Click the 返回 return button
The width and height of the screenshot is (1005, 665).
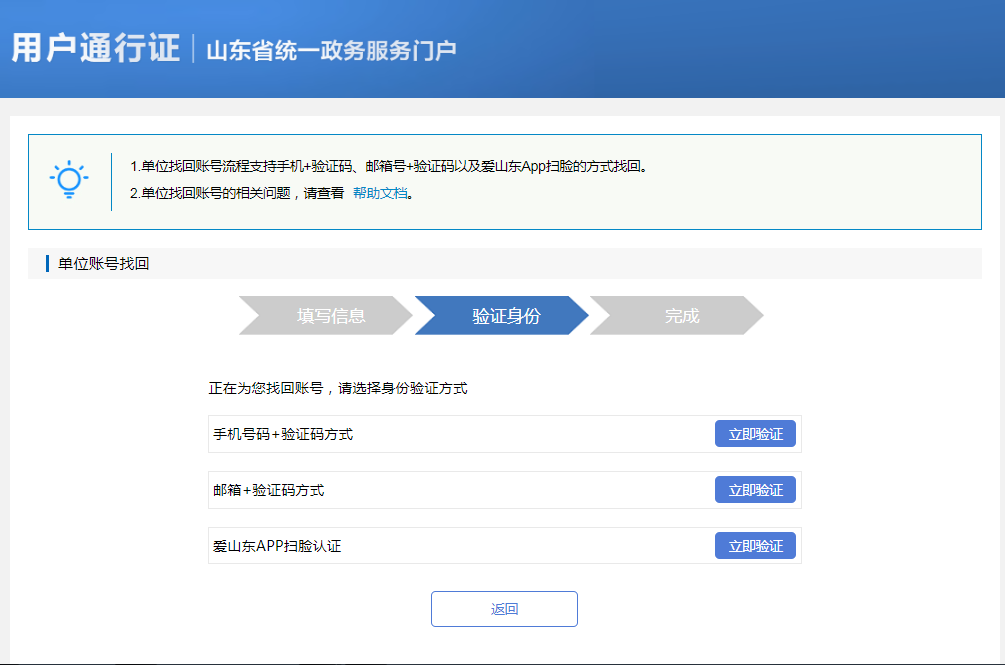[503, 608]
